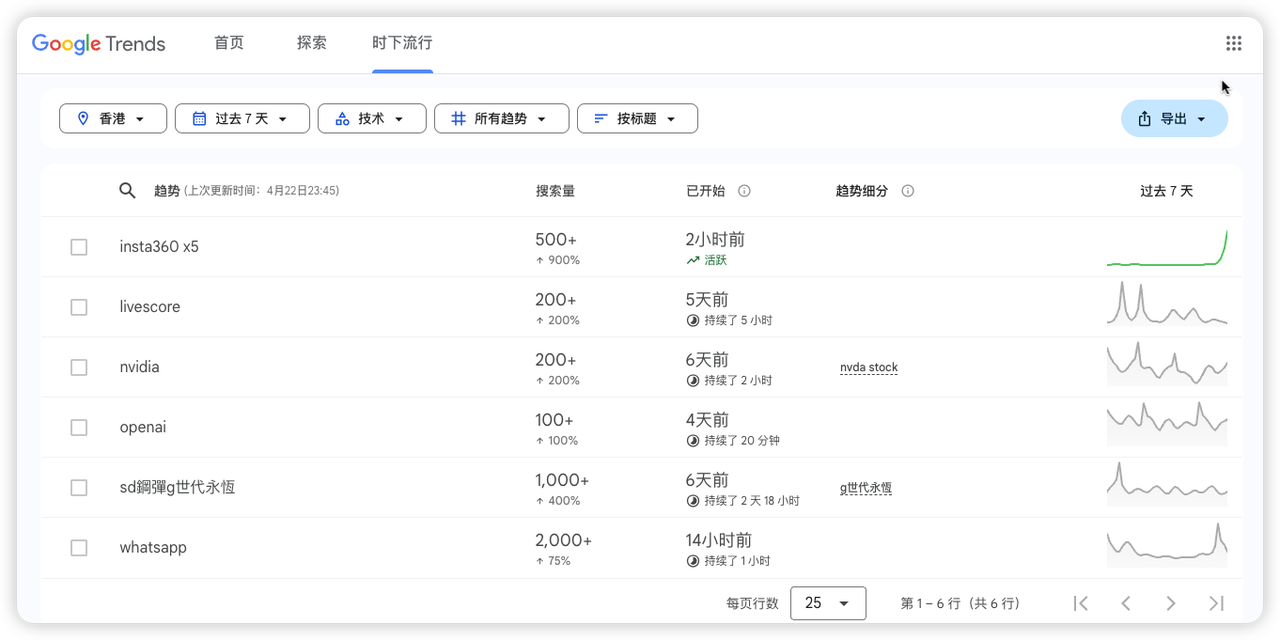This screenshot has width=1280, height=640.
Task: Click the search magnifier icon beside 趋势
Action: tap(127, 190)
